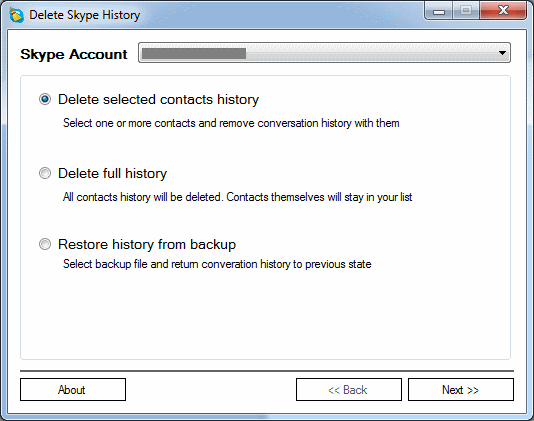The height and width of the screenshot is (421, 534).
Task: Click the Skype Account label
Action: coord(74,54)
